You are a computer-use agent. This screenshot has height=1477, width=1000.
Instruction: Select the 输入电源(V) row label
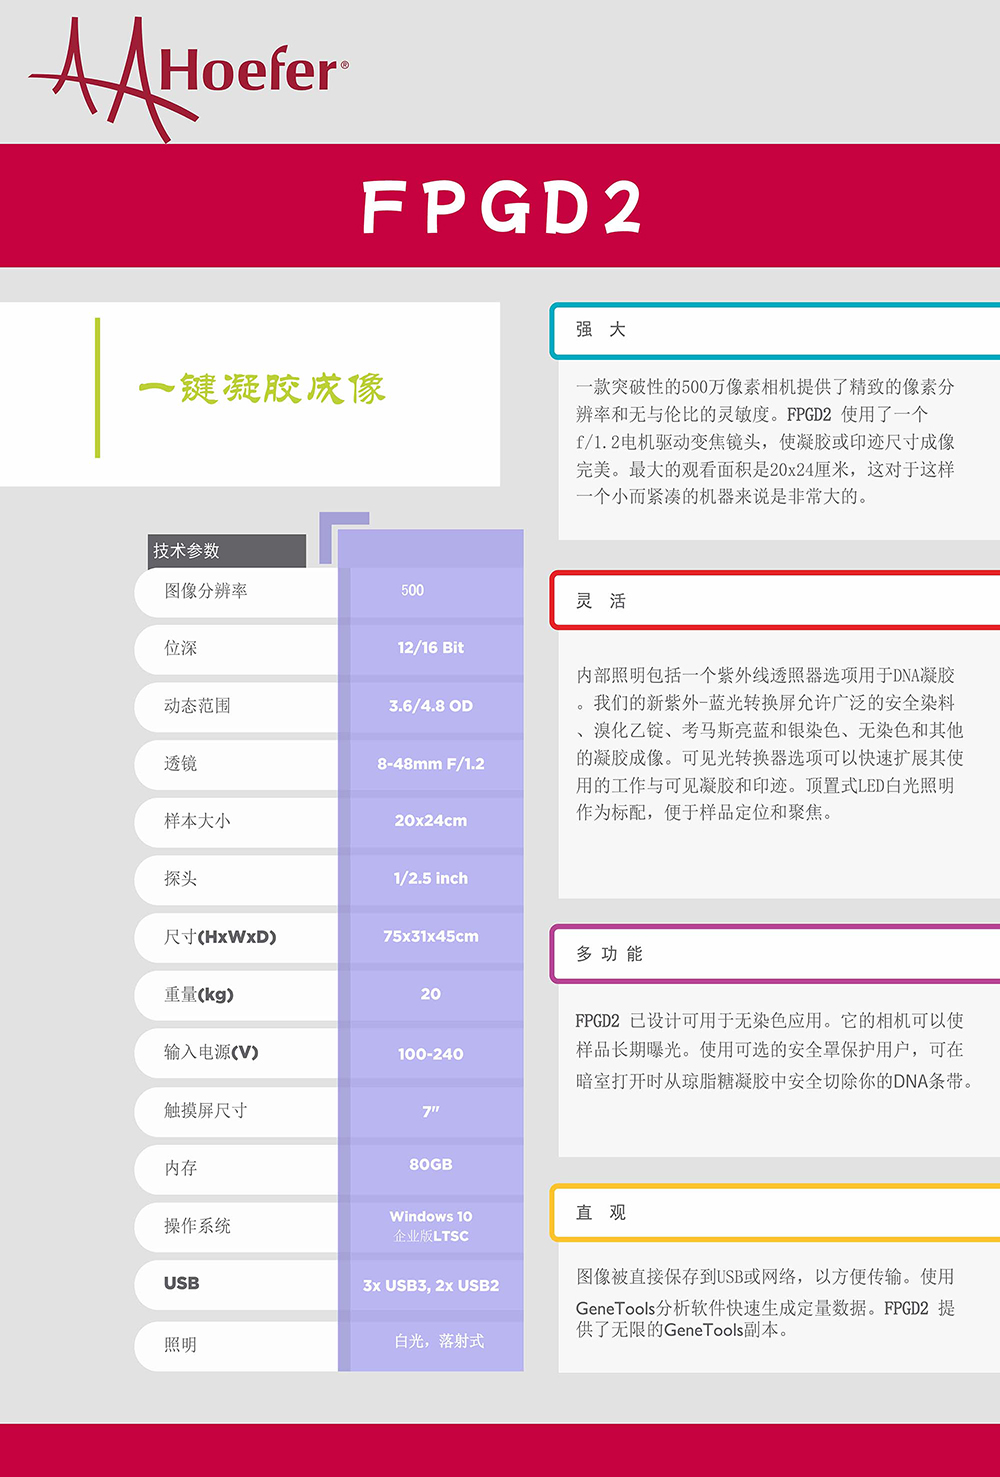(211, 1052)
